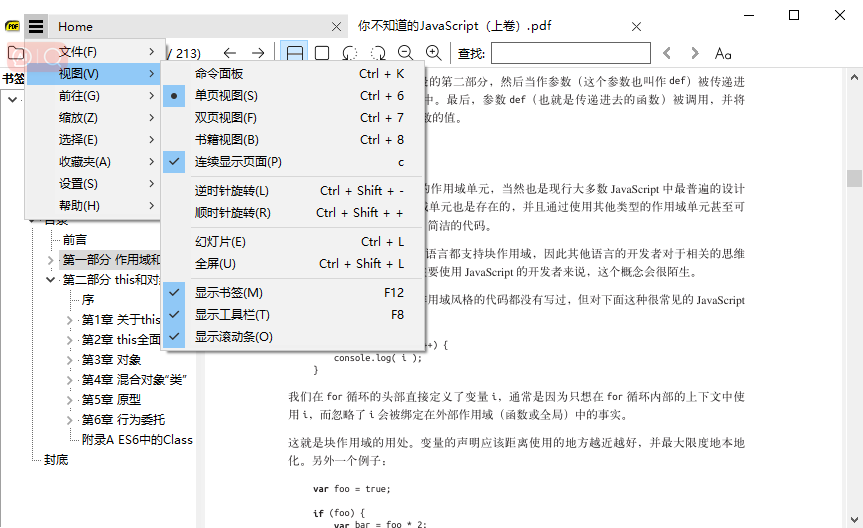
Task: Switch to 你不知道的JavaScript（上卷）.pdf tab
Action: coord(454,26)
